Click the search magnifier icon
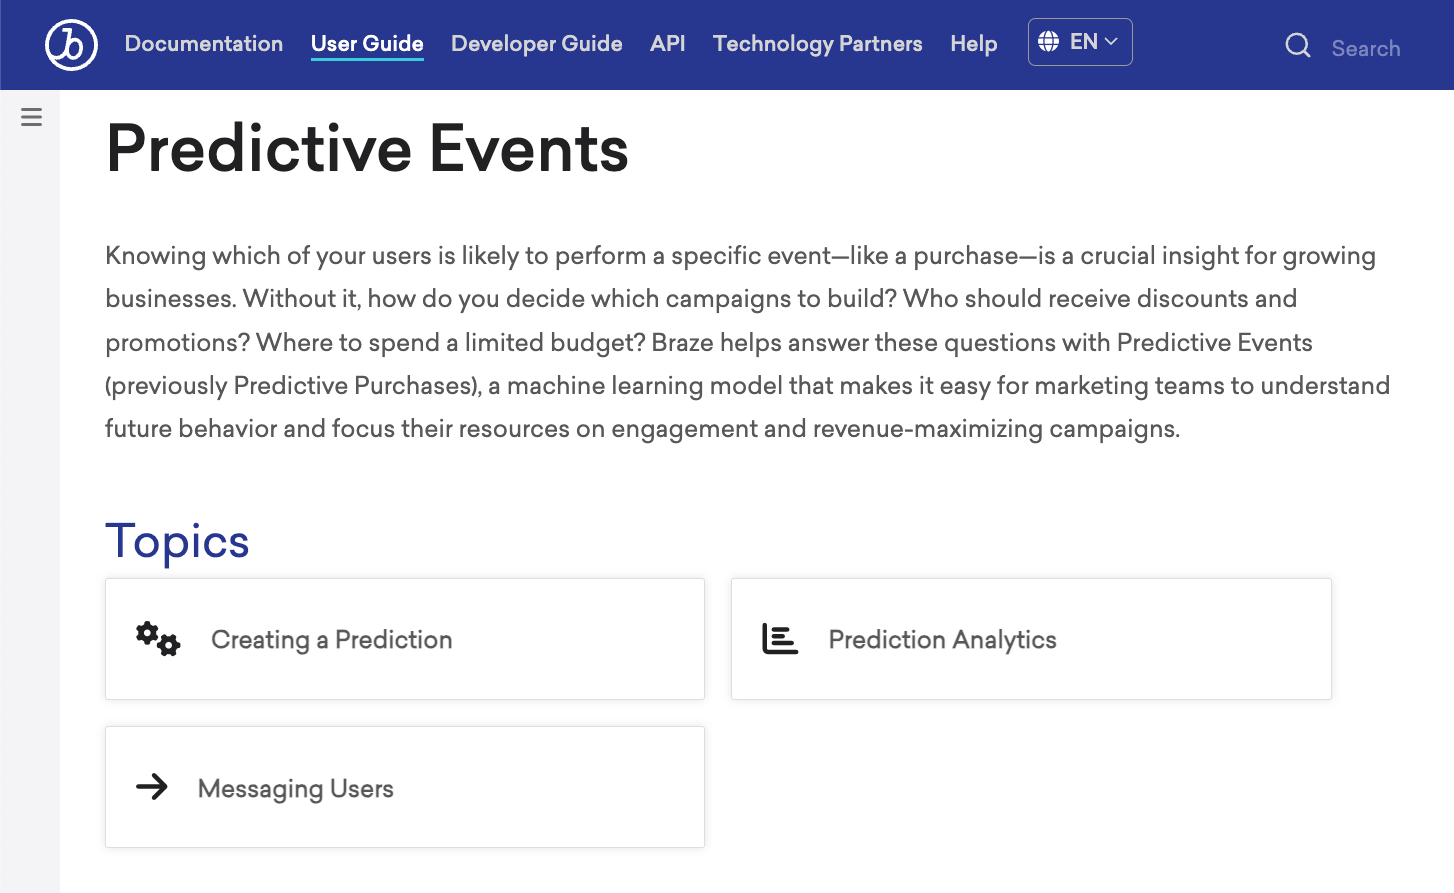 click(1298, 45)
